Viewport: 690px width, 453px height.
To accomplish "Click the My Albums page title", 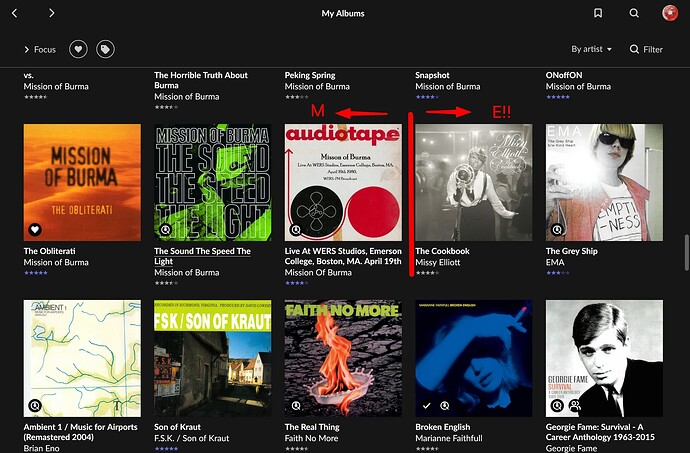I will 343,13.
